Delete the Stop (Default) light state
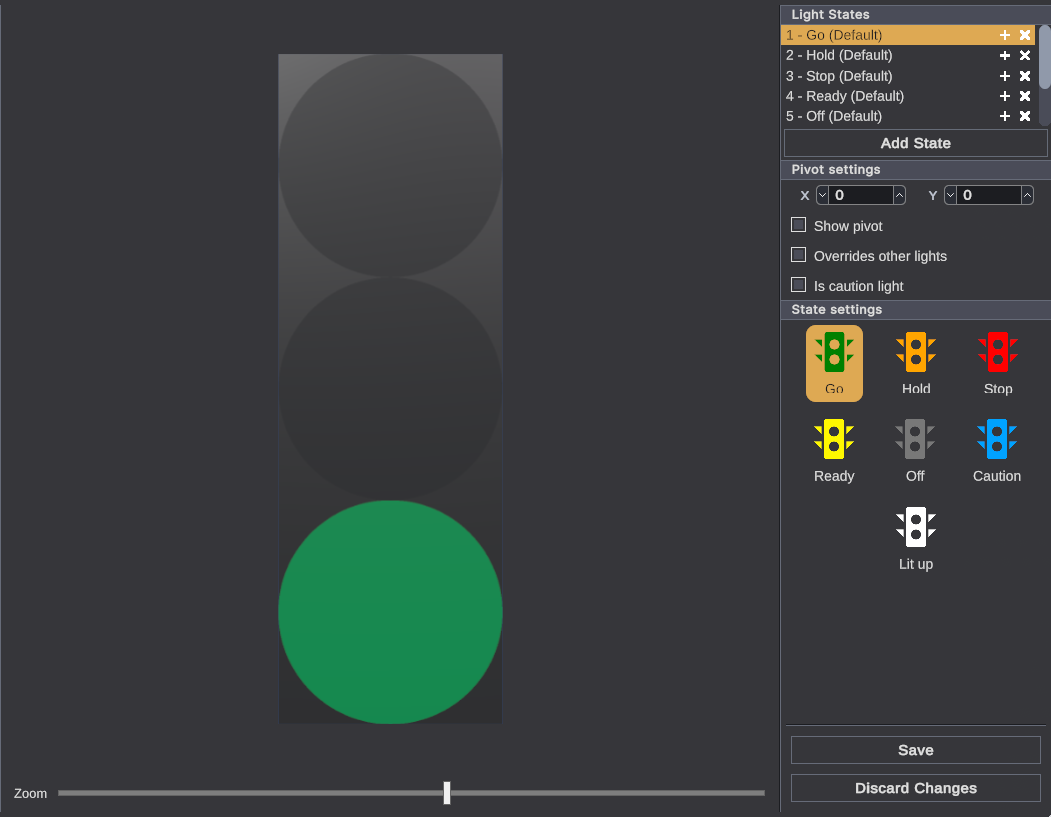Viewport: 1051px width, 817px height. (x=1025, y=76)
